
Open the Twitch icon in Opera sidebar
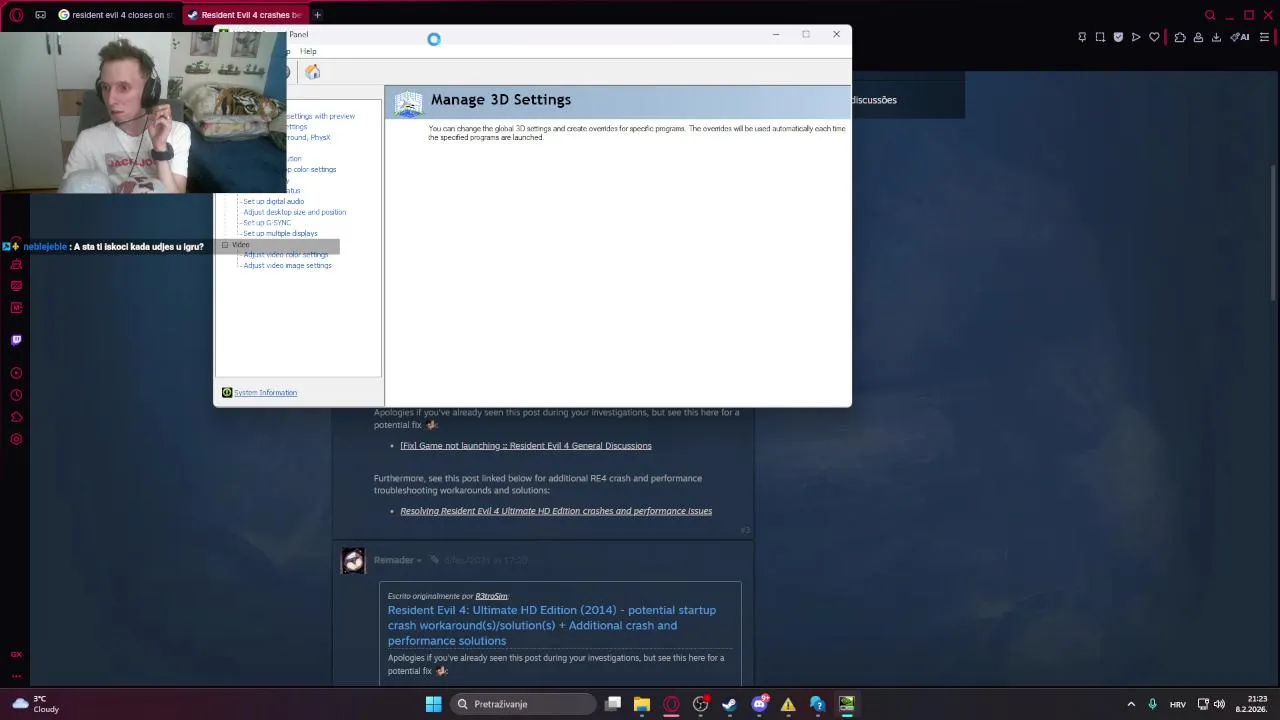pos(16,340)
